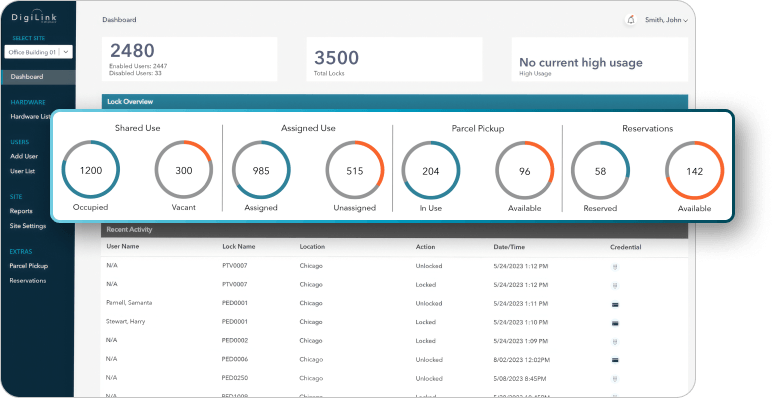Select user name Stewart, Harry

[126, 322]
